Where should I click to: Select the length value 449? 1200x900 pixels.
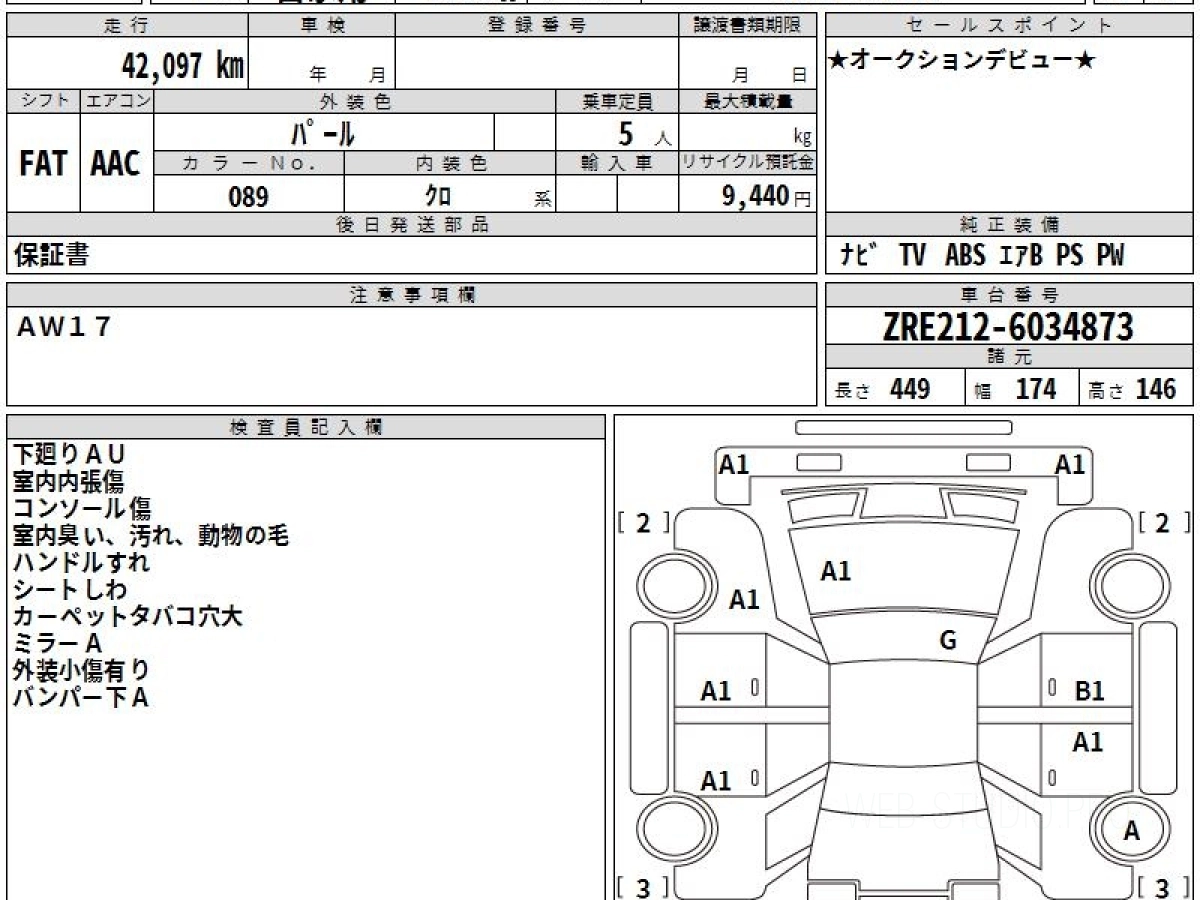pos(910,389)
